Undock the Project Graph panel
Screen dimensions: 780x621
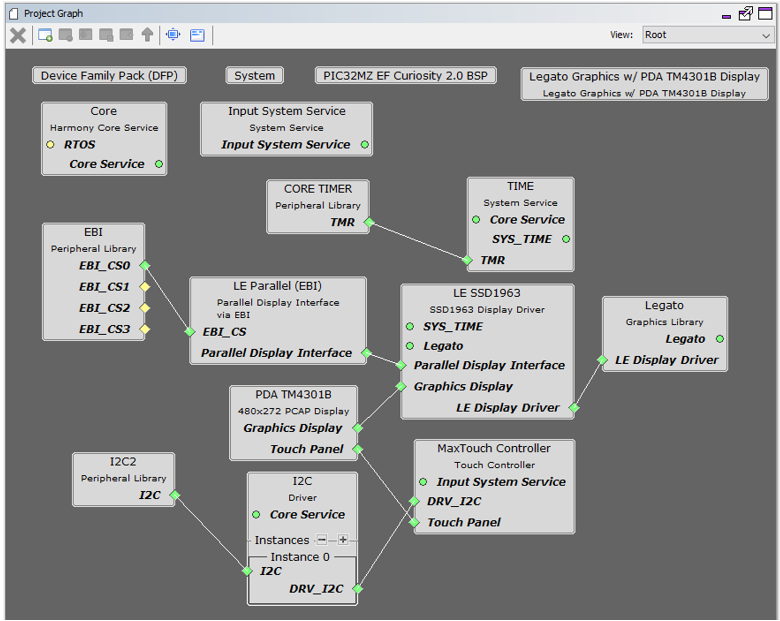(x=746, y=13)
